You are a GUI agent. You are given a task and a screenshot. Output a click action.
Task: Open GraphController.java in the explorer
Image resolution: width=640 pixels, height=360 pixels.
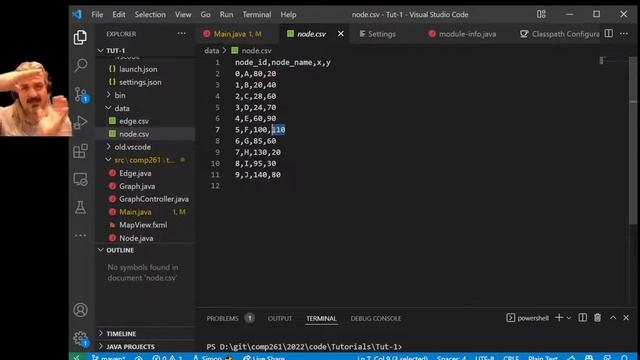click(x=145, y=199)
